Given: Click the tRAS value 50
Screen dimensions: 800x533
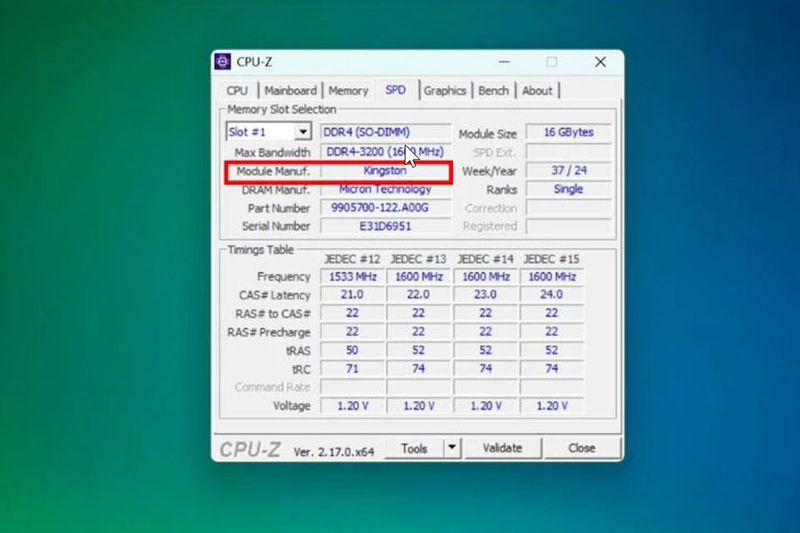Looking at the screenshot, I should (353, 350).
